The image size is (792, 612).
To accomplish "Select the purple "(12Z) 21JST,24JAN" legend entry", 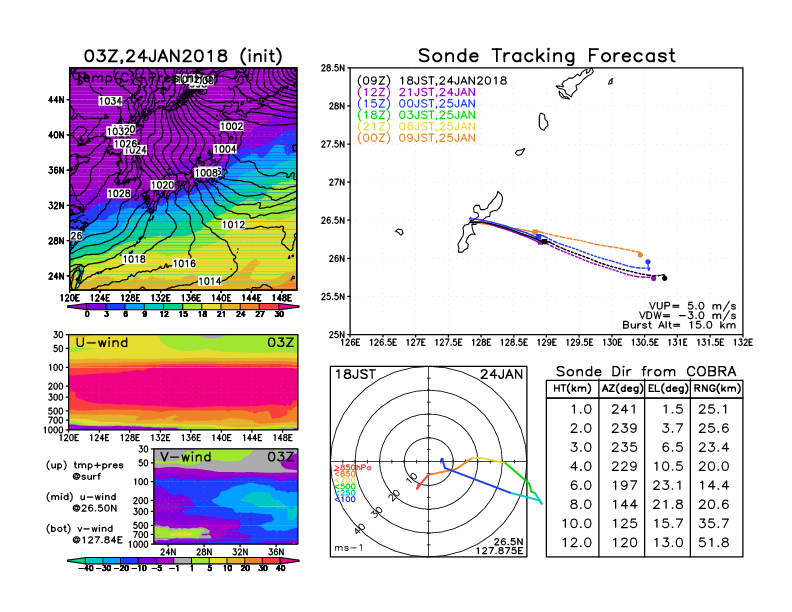I will coord(416,92).
